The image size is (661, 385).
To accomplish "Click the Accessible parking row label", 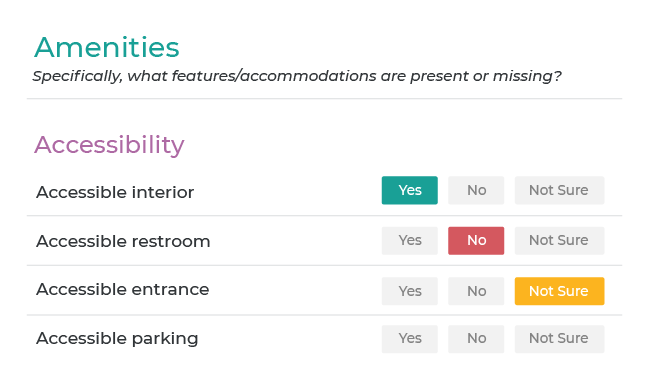I will coord(117,339).
